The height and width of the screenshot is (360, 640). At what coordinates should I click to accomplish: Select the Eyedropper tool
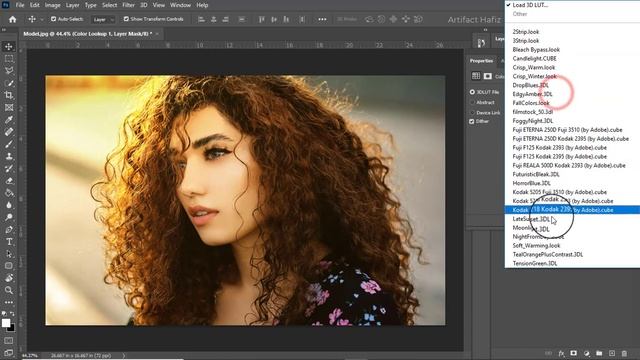pos(9,120)
